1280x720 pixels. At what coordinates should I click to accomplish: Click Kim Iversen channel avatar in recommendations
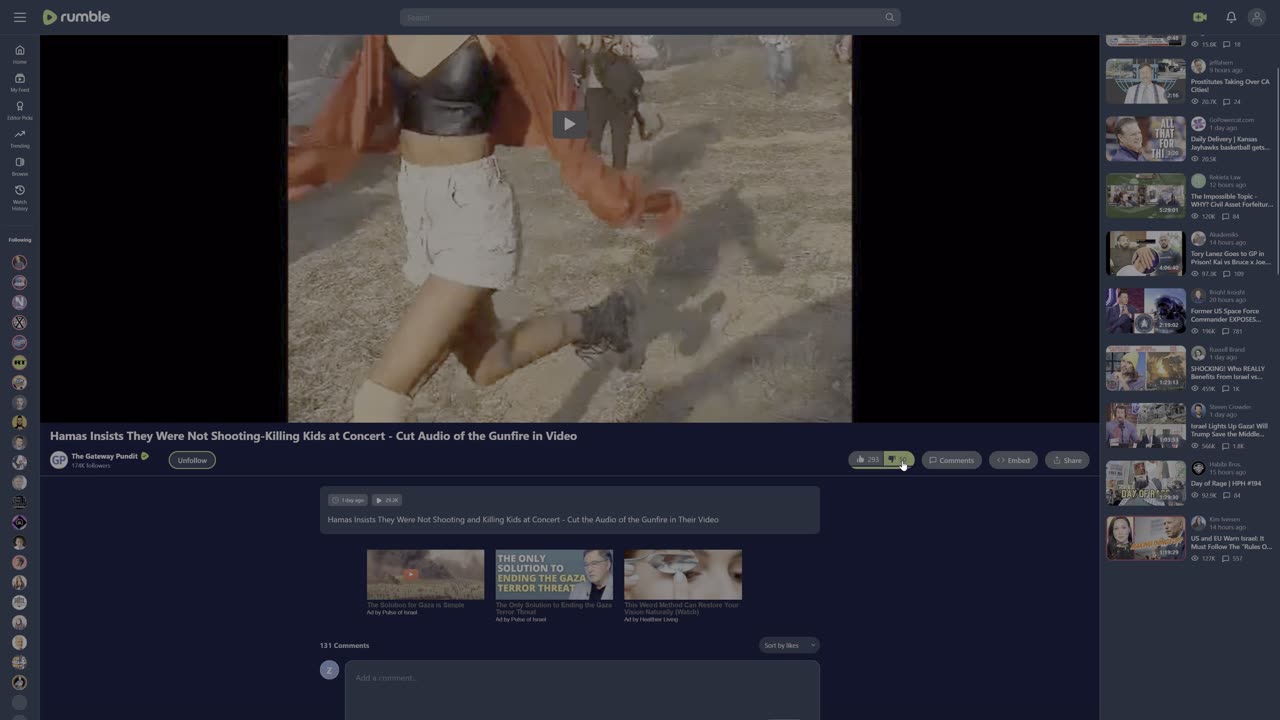(1198, 523)
